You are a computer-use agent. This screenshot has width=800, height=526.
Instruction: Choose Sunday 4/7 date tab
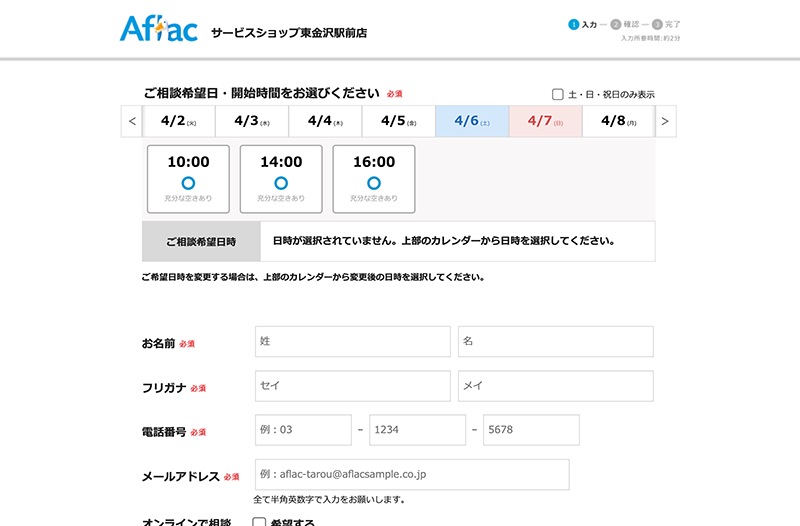tap(545, 121)
